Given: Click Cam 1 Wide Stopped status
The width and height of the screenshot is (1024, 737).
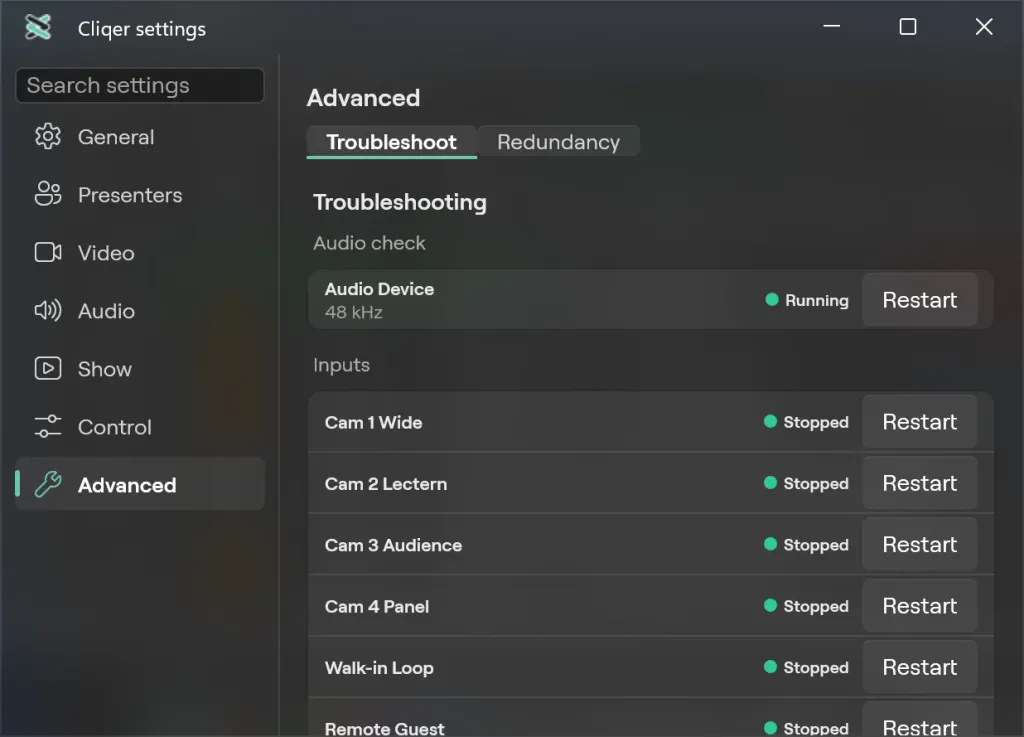Looking at the screenshot, I should coord(806,422).
